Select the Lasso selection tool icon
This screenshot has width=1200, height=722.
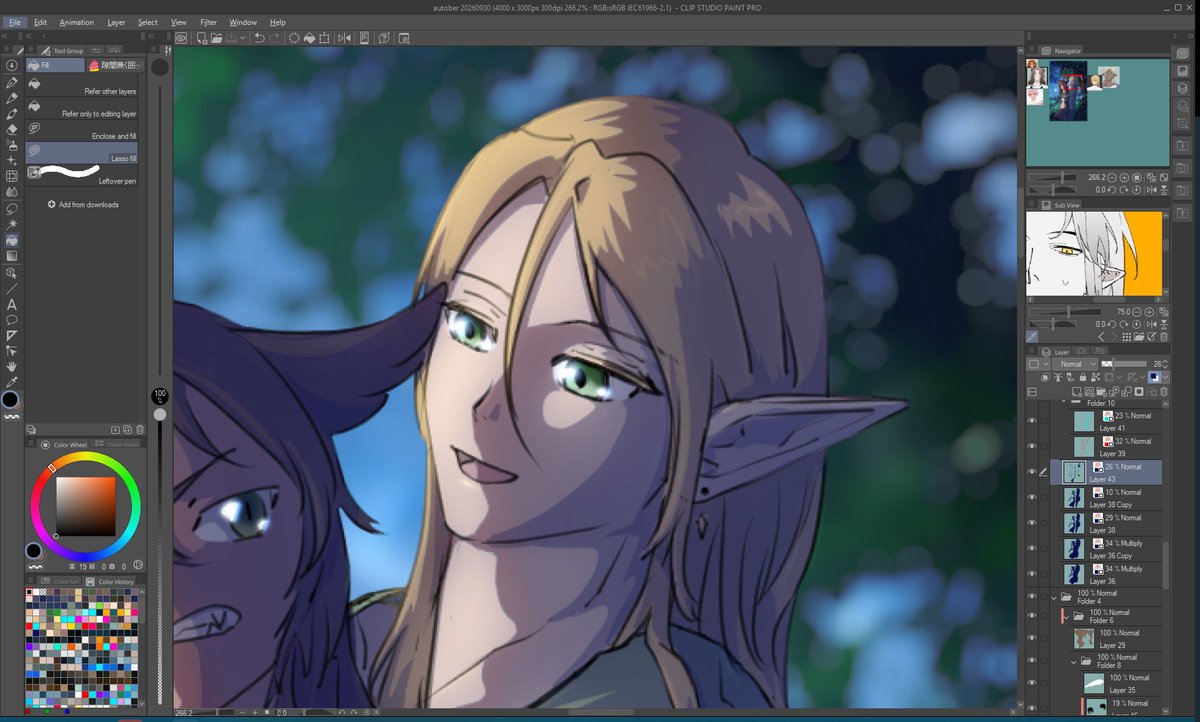pyautogui.click(x=12, y=209)
